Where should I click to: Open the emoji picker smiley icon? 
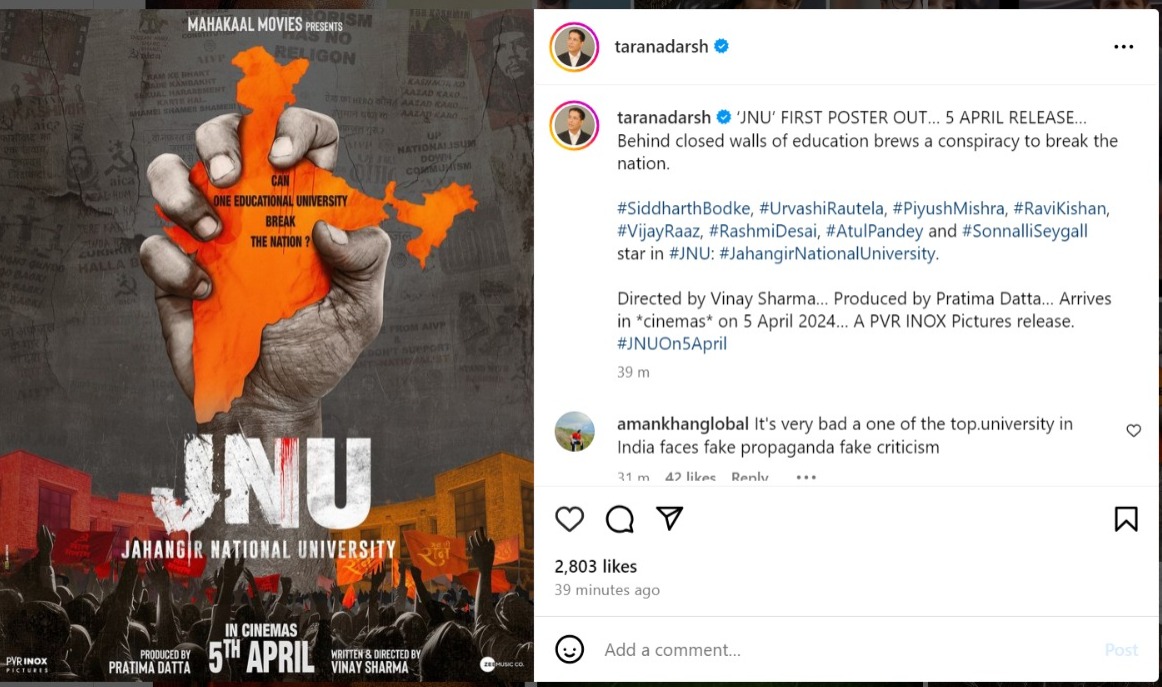[569, 649]
